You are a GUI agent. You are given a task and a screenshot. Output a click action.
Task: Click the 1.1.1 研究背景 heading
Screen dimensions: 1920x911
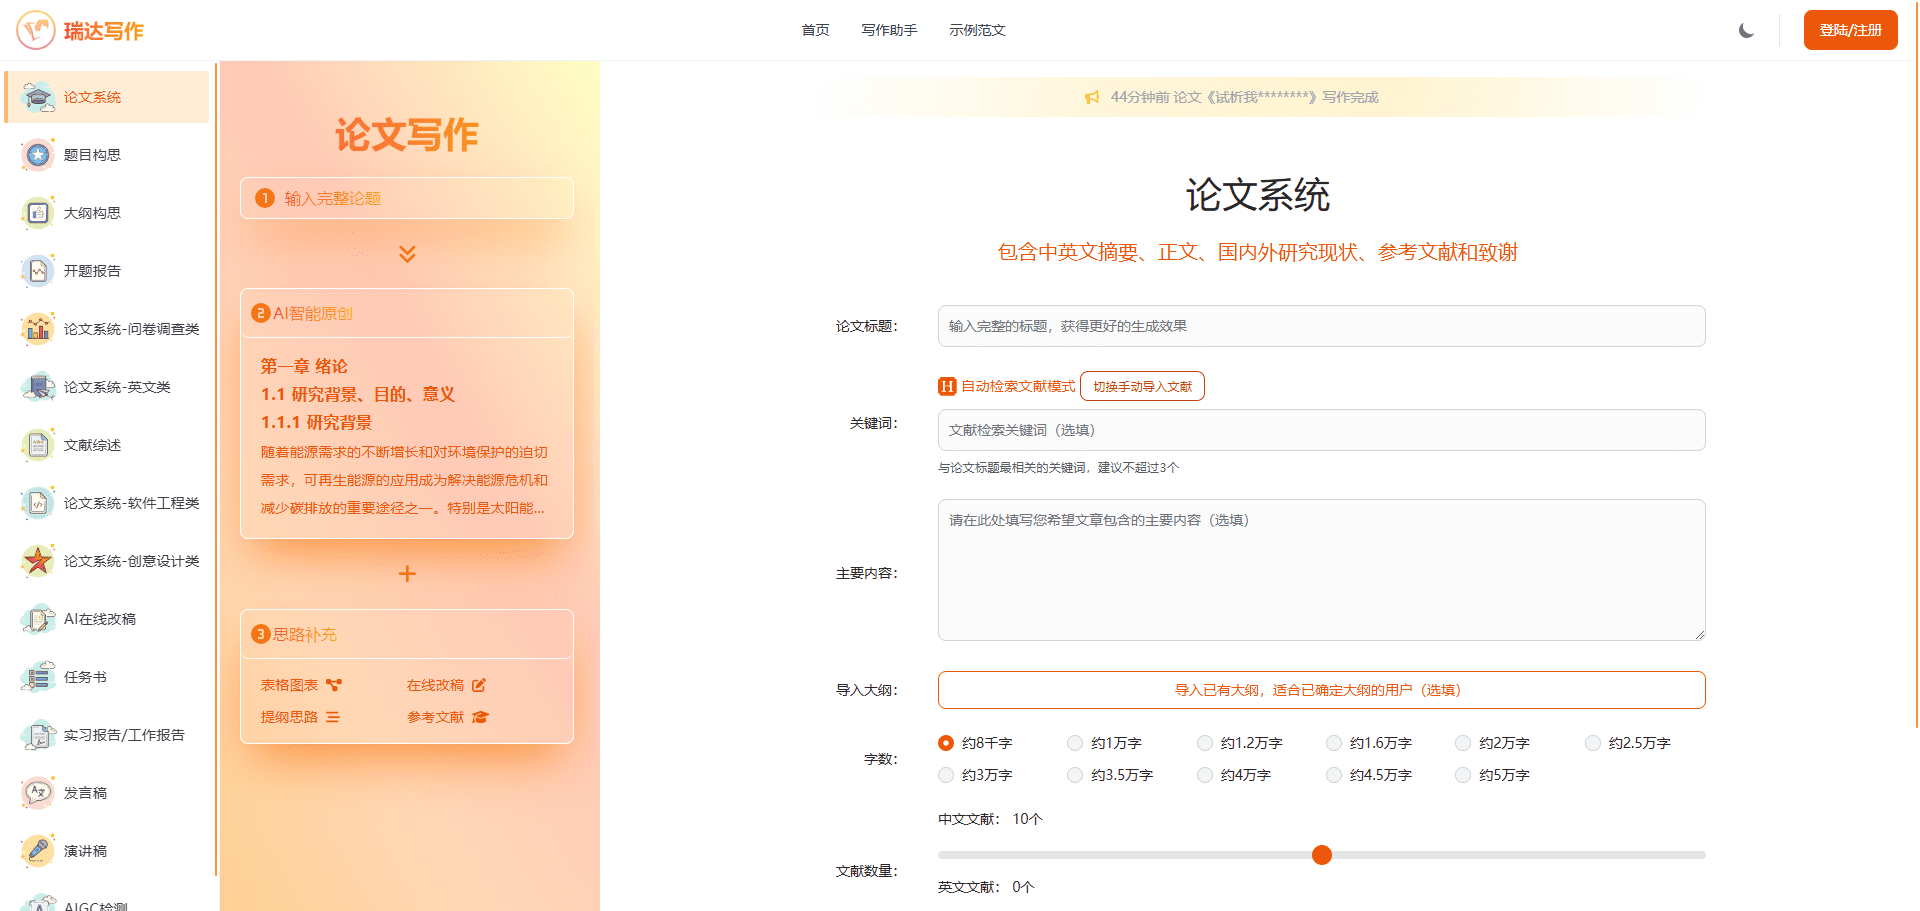[x=316, y=422]
